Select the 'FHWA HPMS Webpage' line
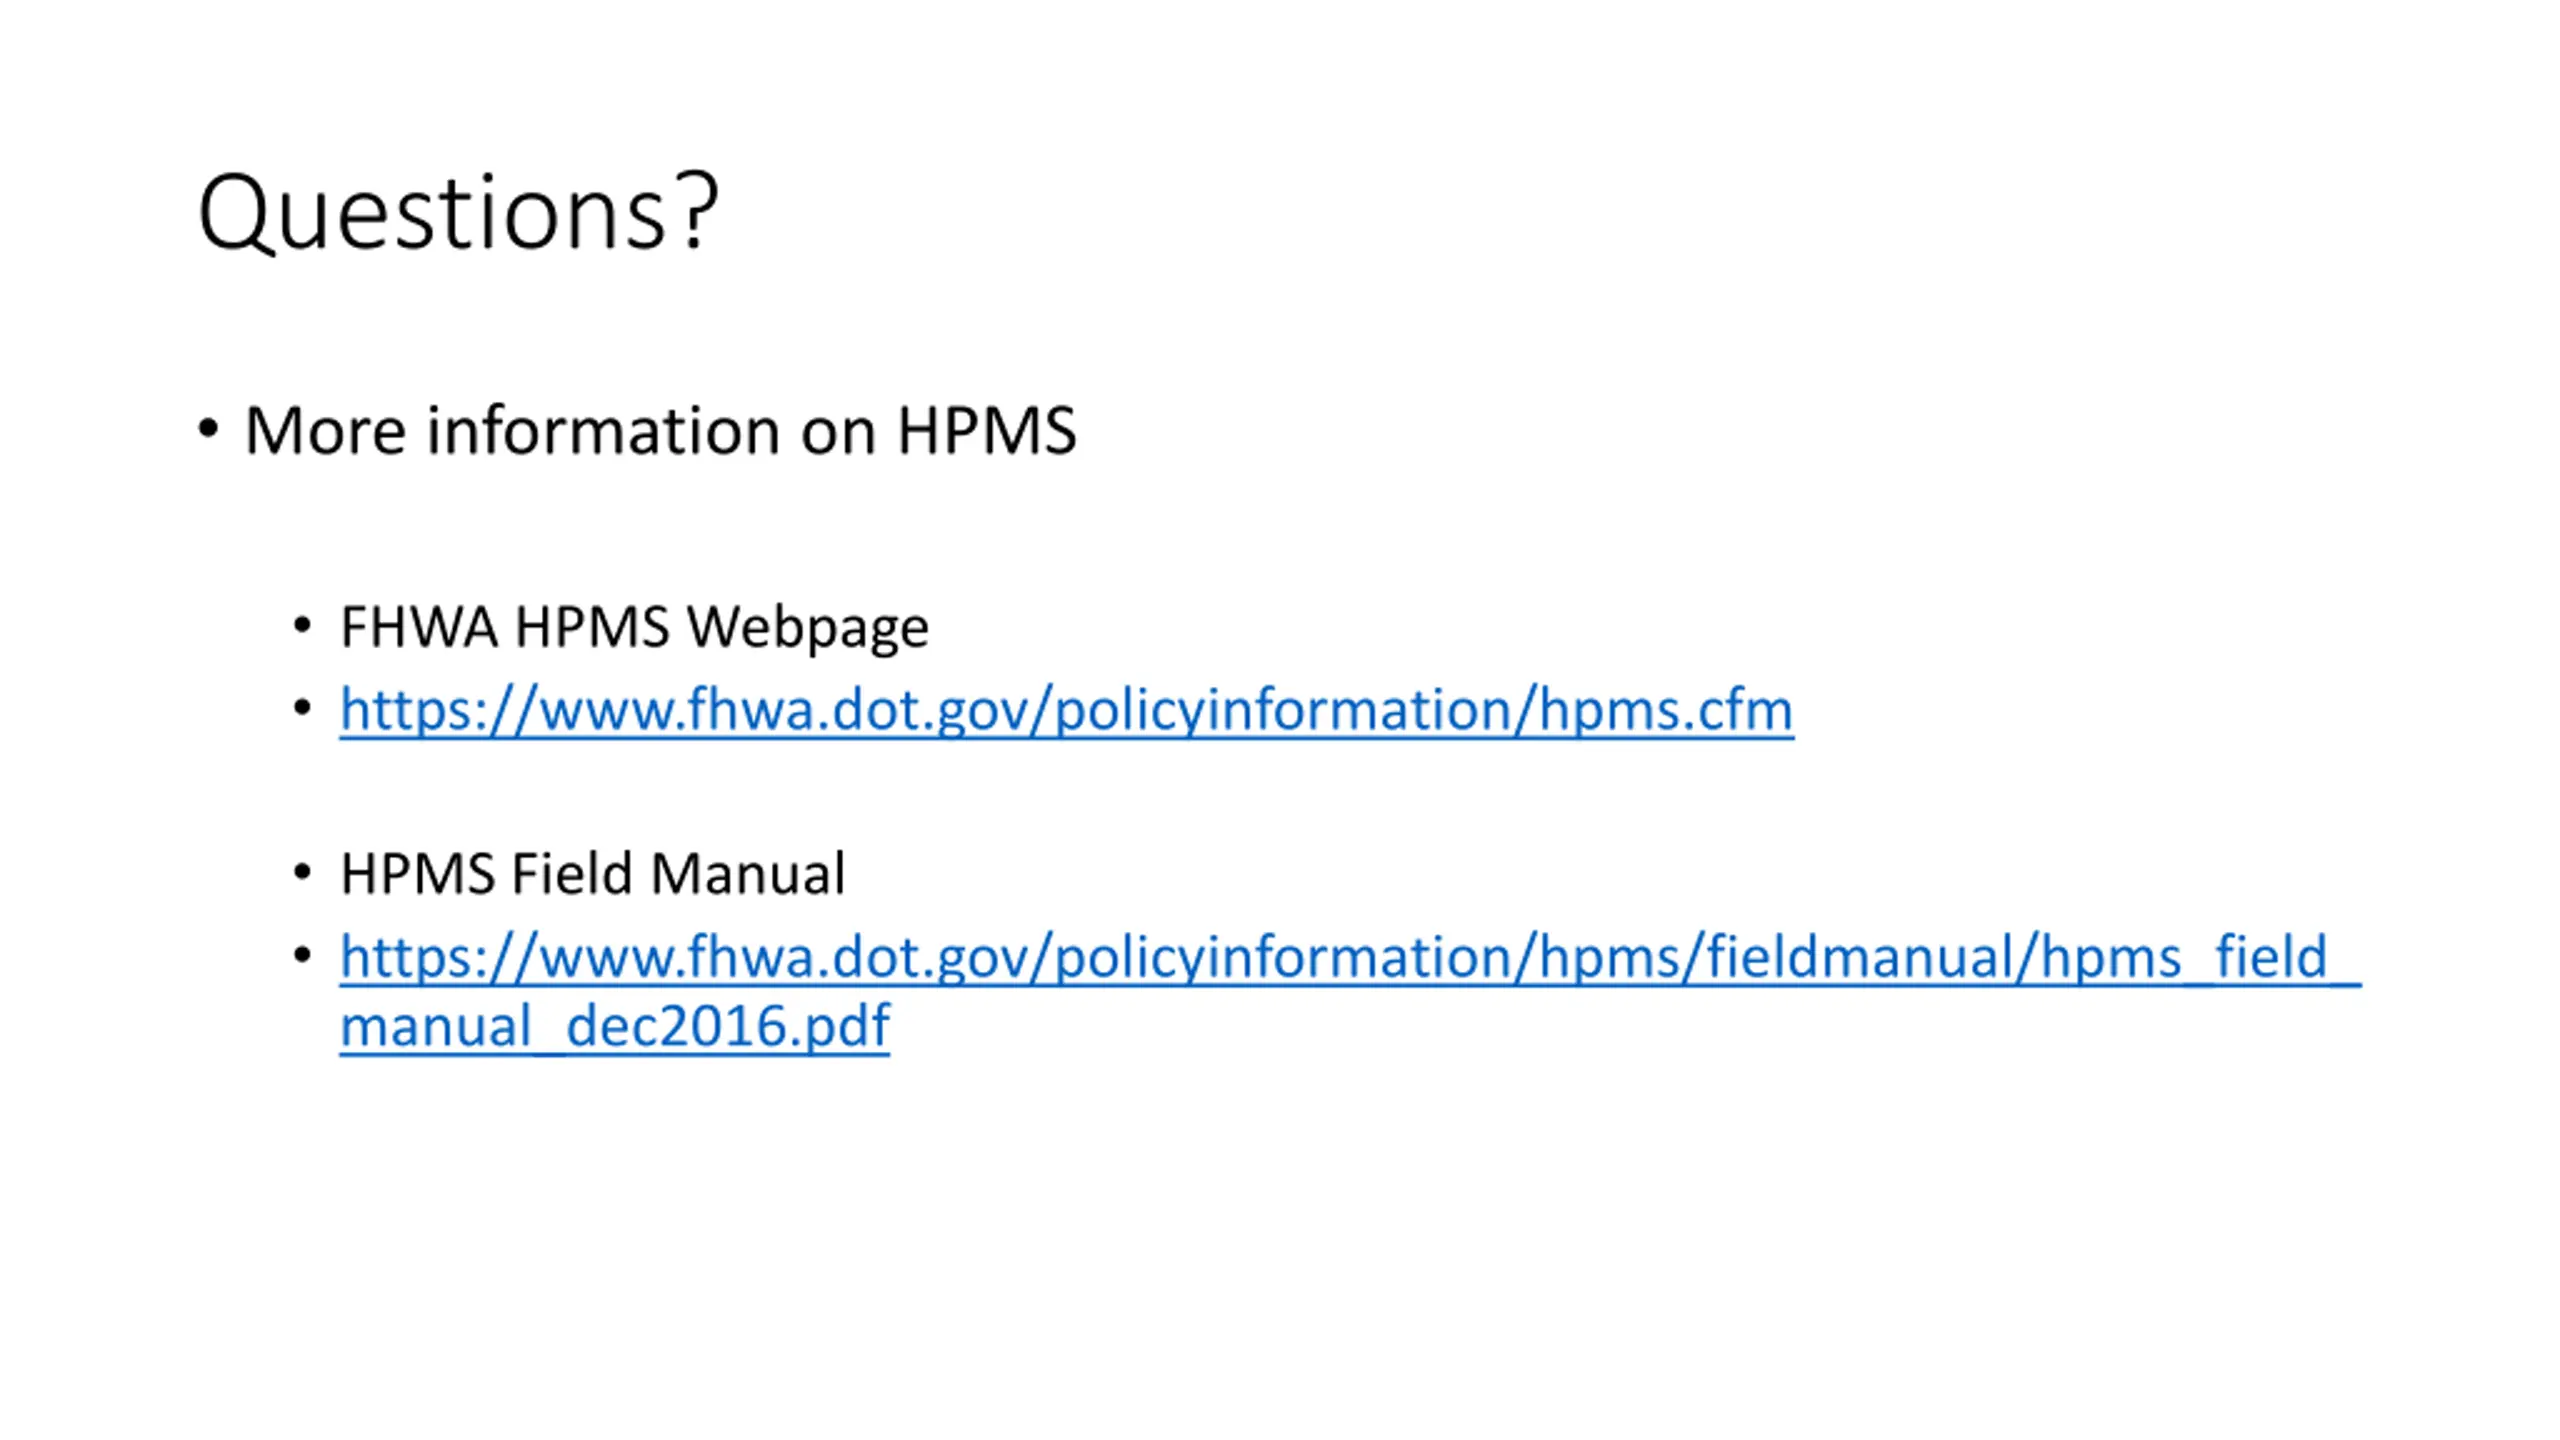The width and height of the screenshot is (2560, 1440). (x=634, y=628)
